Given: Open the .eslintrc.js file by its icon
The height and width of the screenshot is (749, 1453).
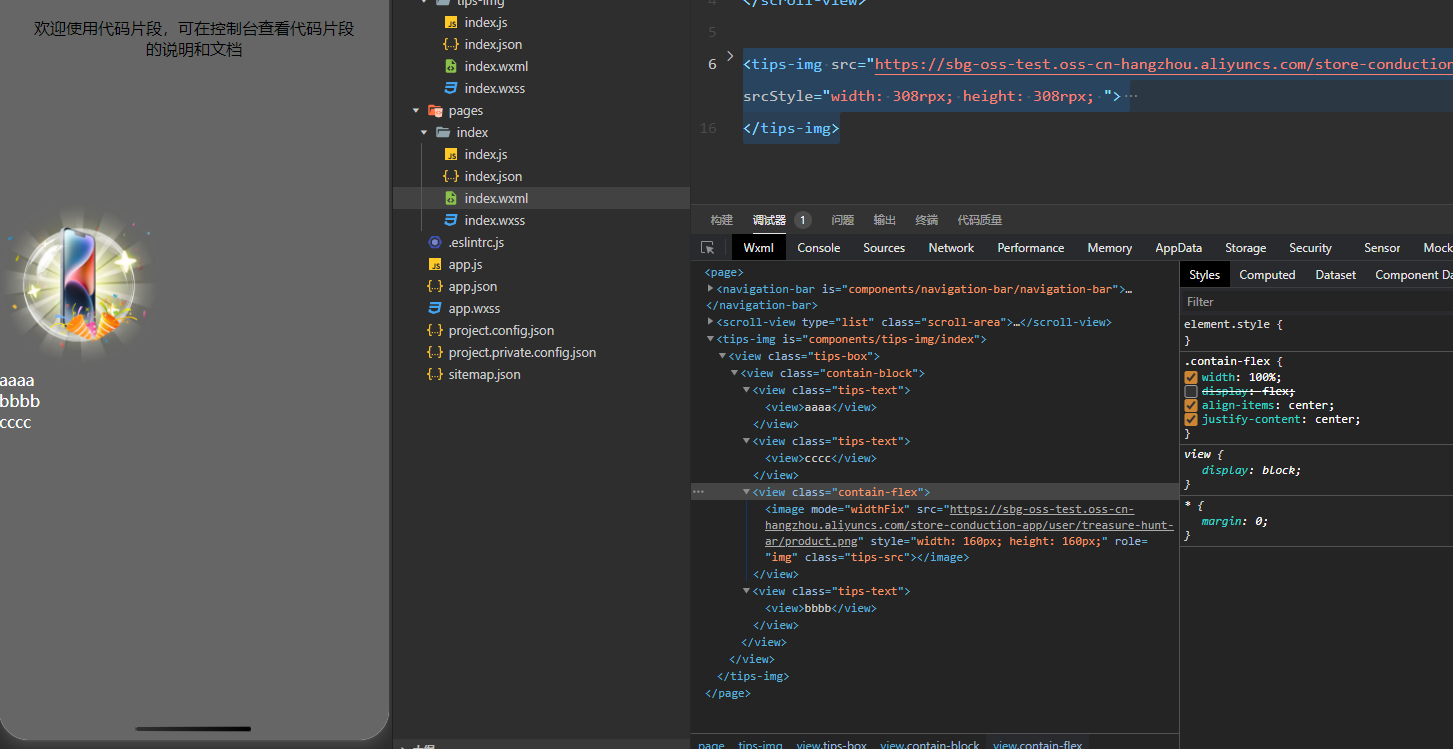Looking at the screenshot, I should point(435,242).
